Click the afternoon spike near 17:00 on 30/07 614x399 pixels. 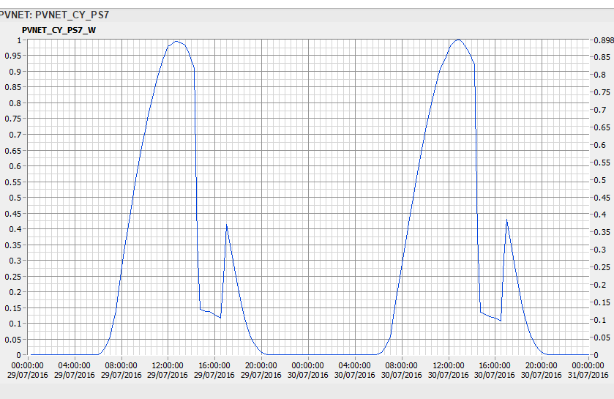click(x=507, y=220)
